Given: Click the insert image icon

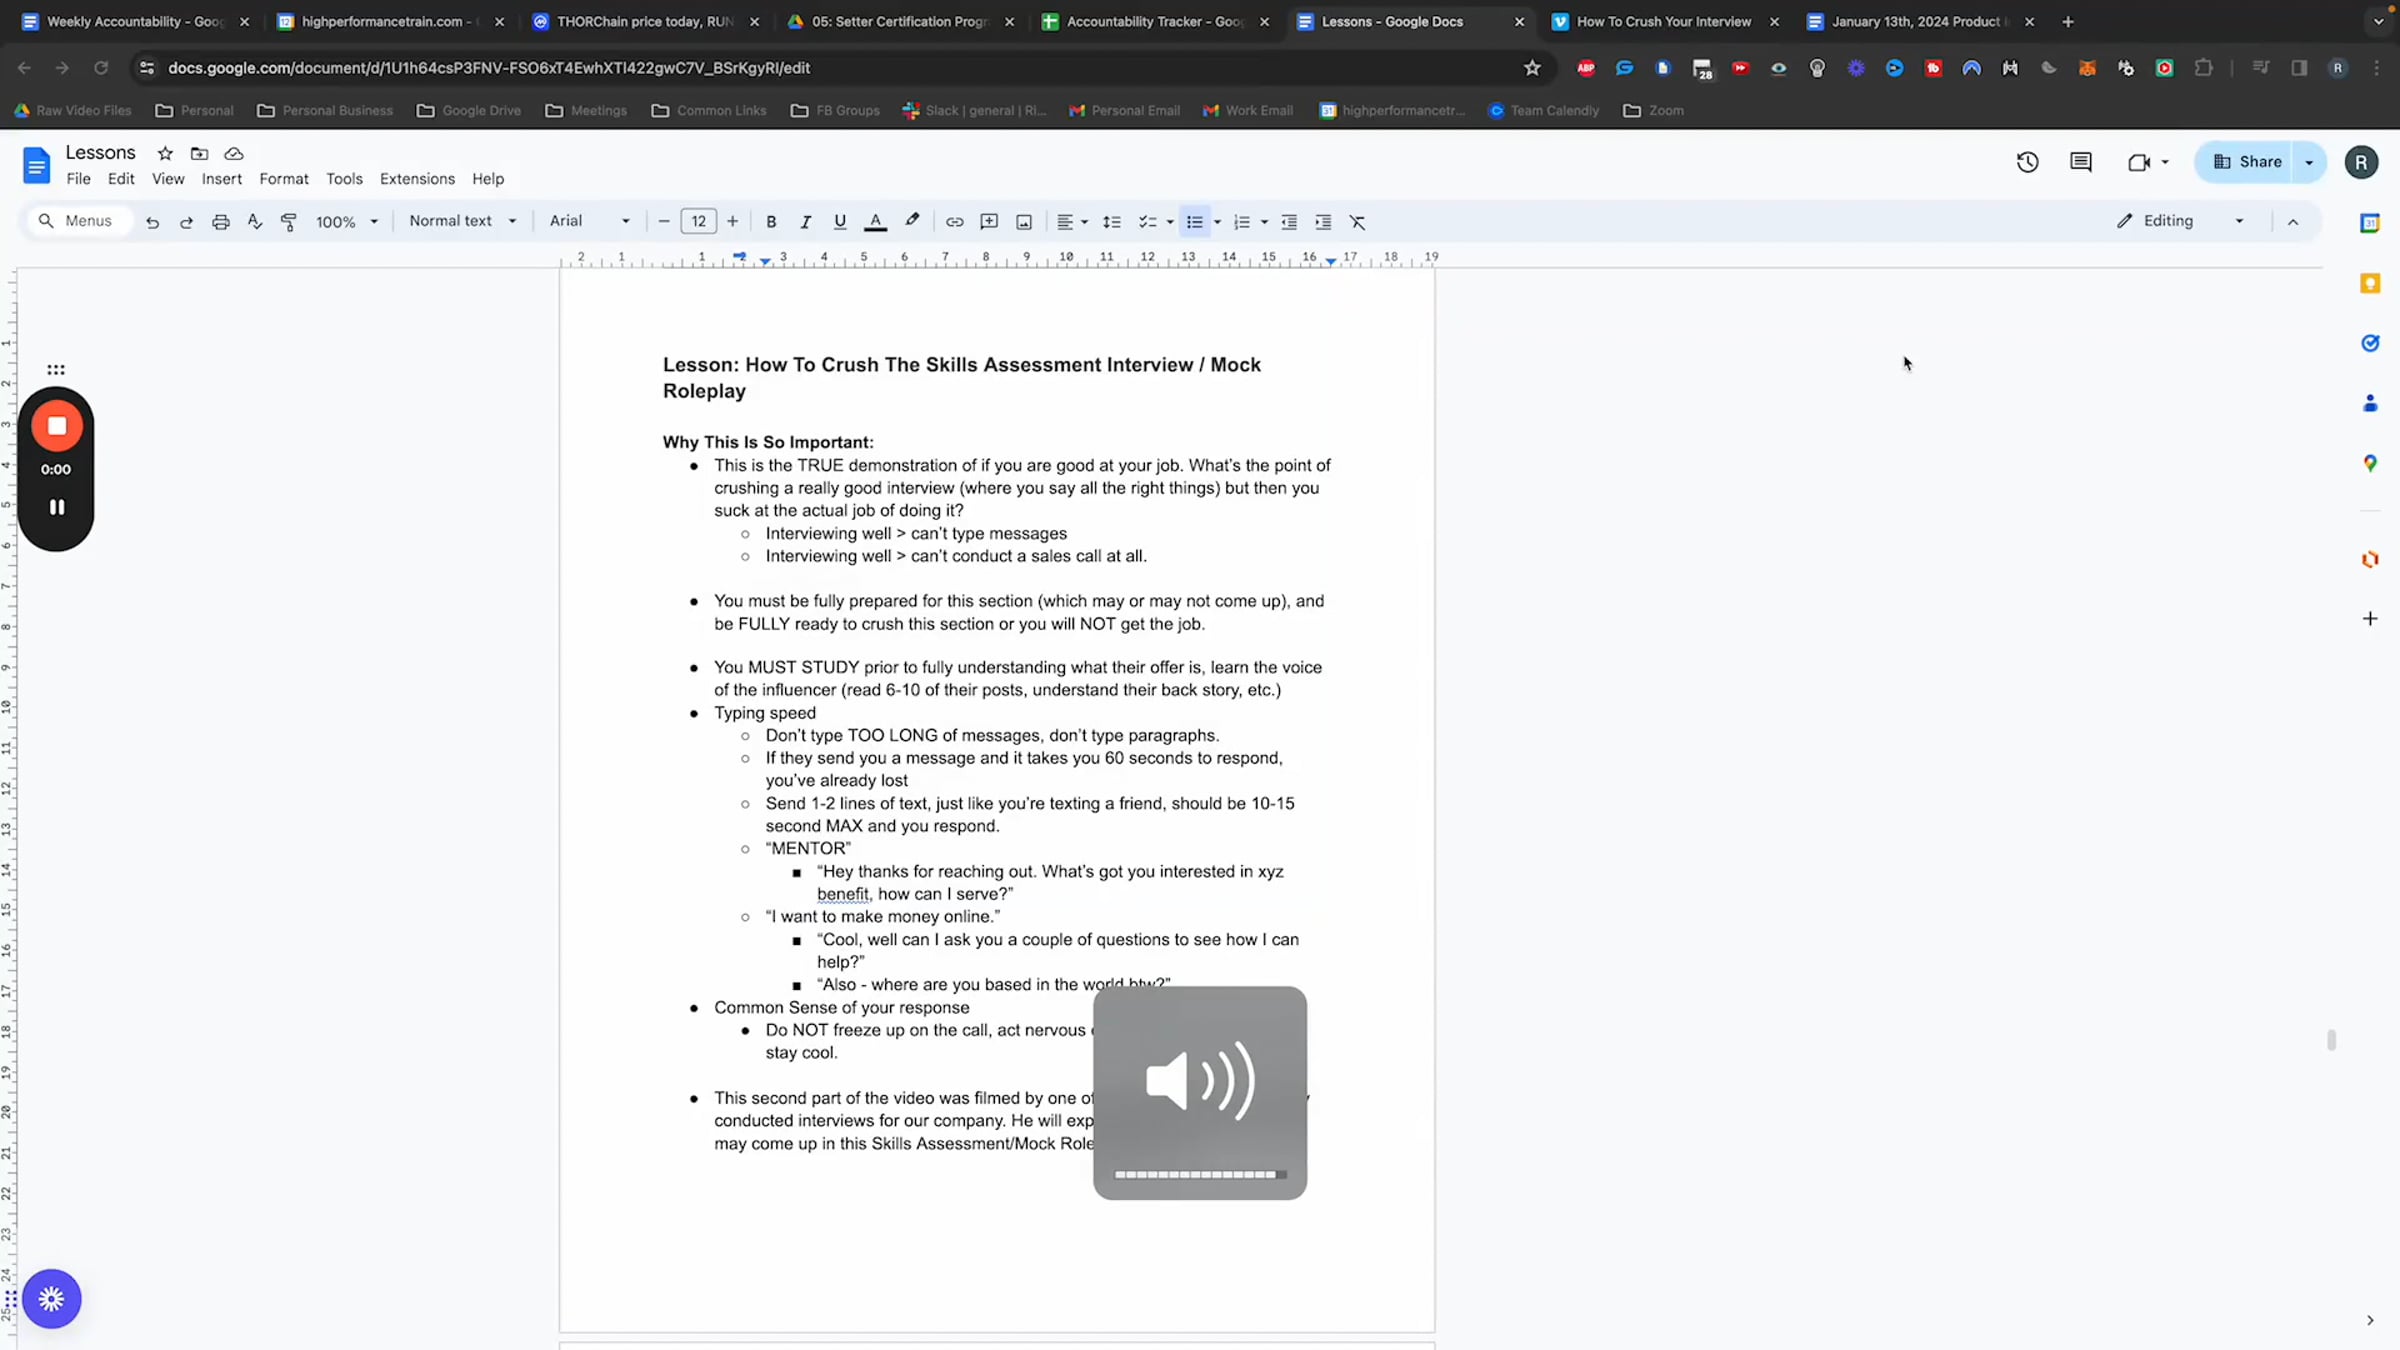Looking at the screenshot, I should pos(1023,222).
